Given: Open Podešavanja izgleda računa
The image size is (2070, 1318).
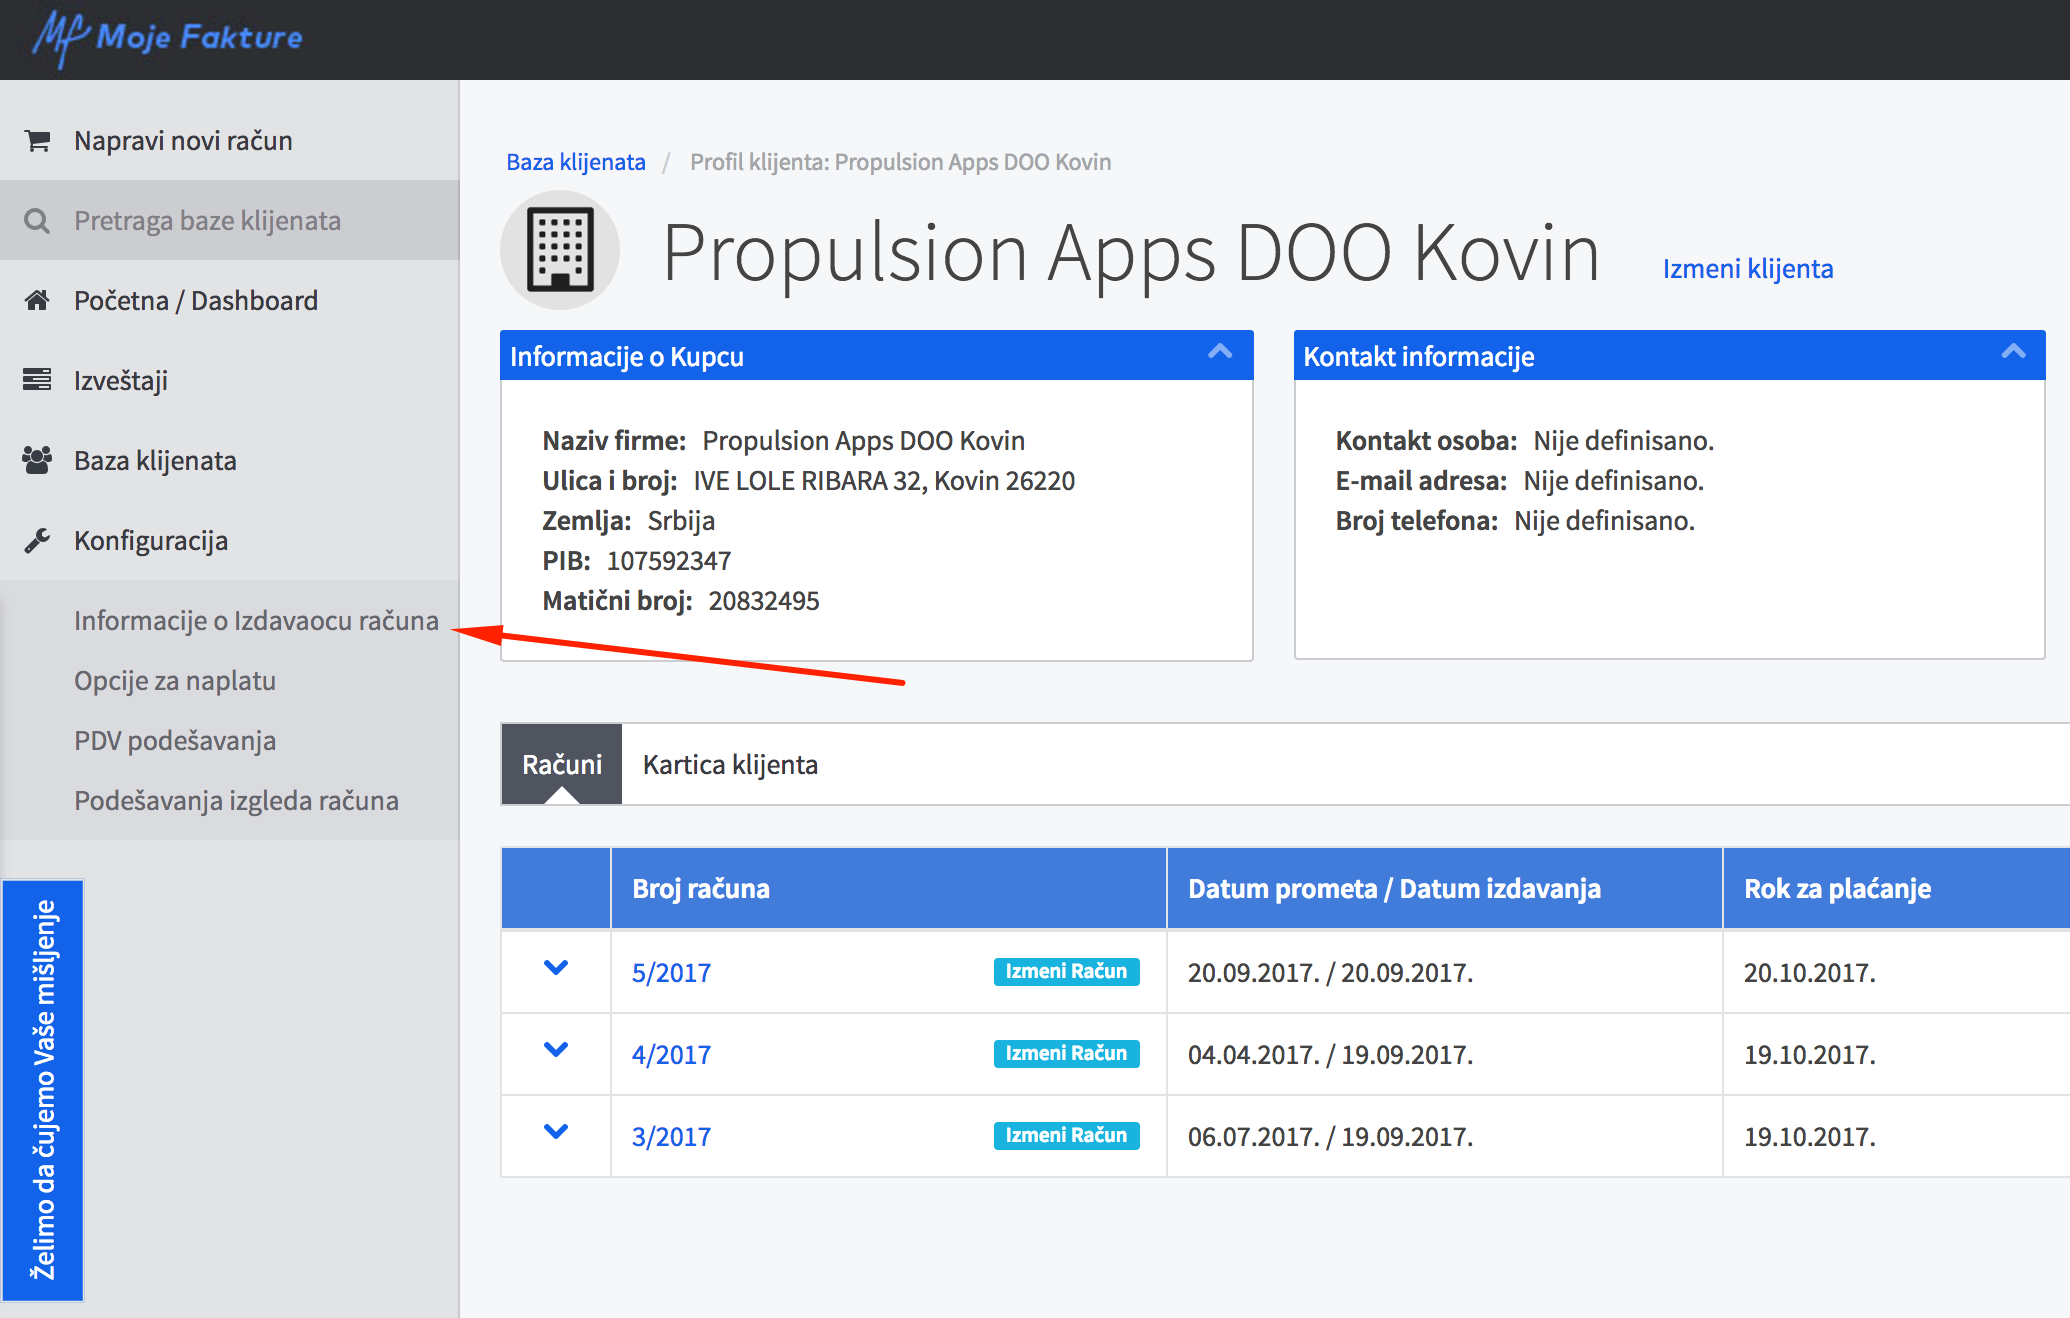Looking at the screenshot, I should (236, 801).
